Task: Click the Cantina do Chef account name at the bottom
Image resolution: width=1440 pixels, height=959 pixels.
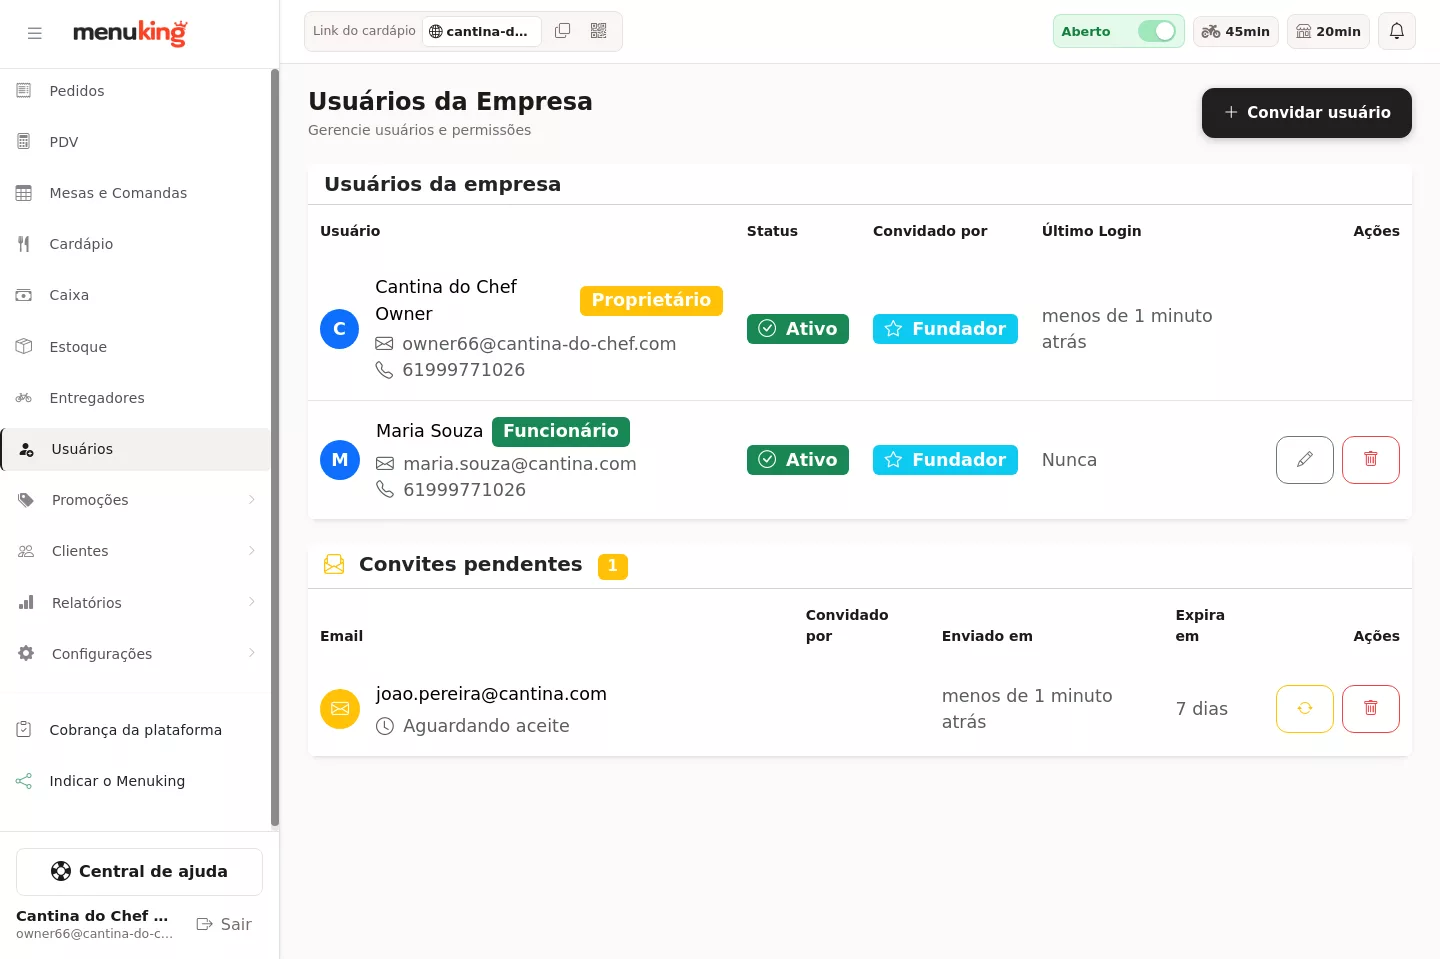Action: coord(92,916)
